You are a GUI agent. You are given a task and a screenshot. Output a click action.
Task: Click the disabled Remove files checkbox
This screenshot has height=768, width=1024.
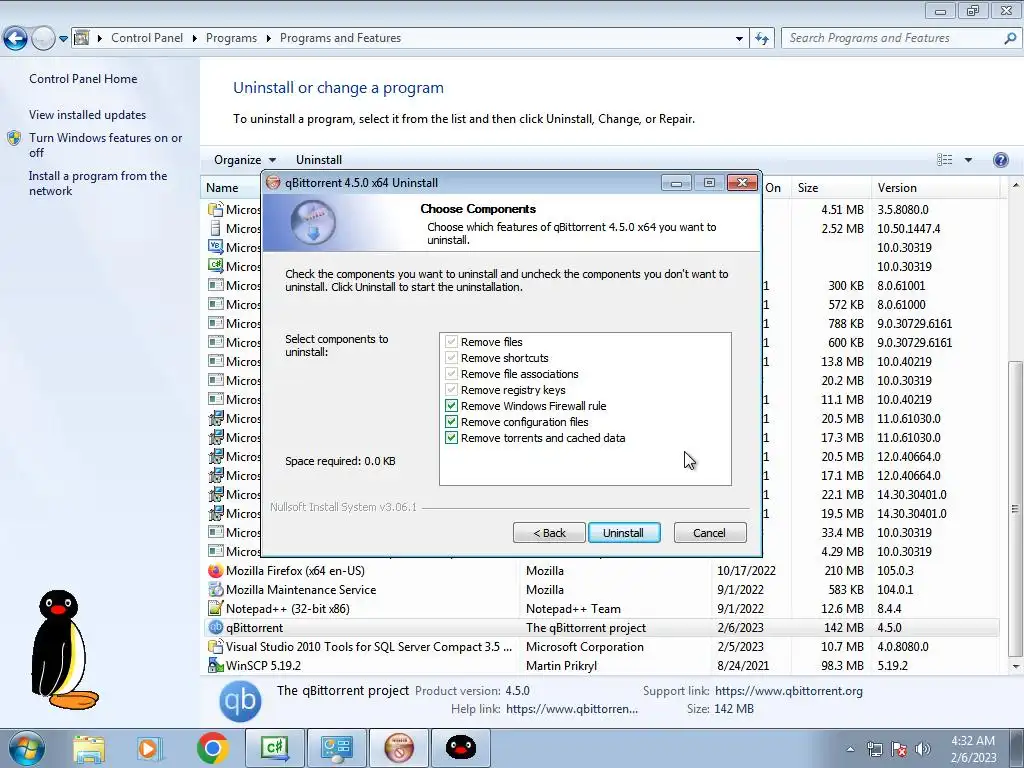(451, 342)
